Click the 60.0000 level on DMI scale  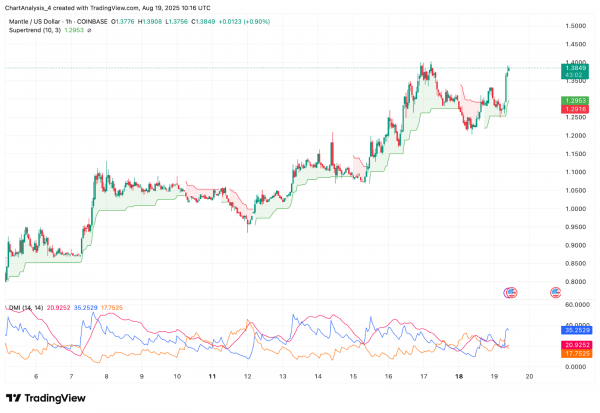point(577,305)
